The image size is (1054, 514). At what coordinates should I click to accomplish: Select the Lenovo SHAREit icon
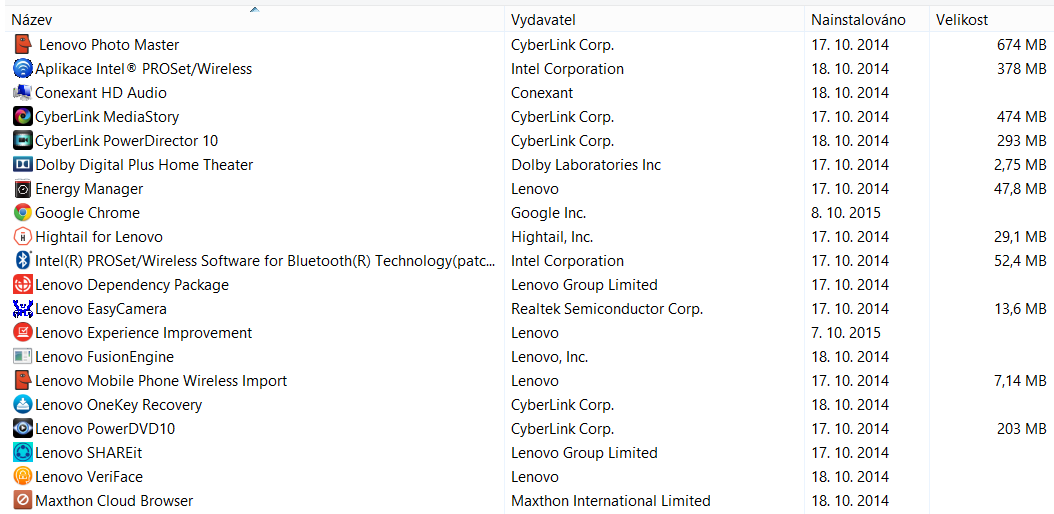(23, 452)
